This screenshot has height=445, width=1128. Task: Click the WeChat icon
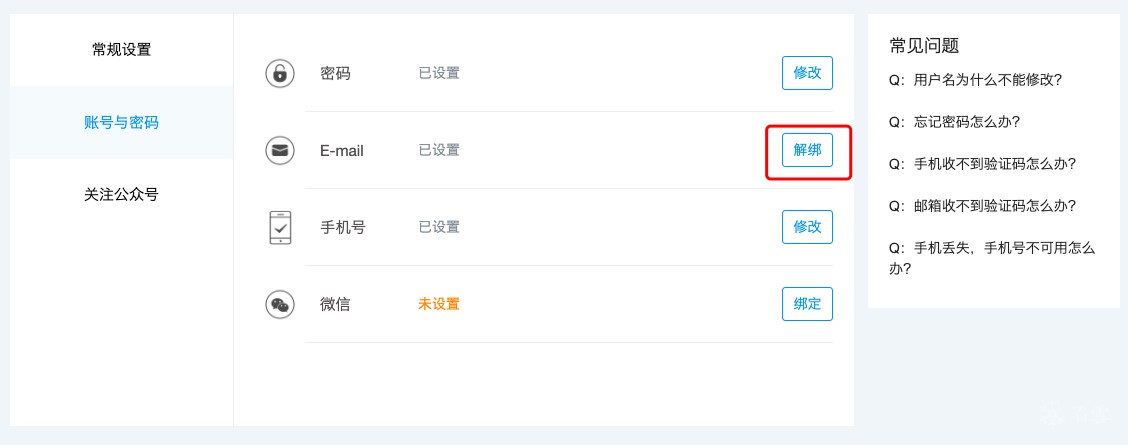[280, 304]
